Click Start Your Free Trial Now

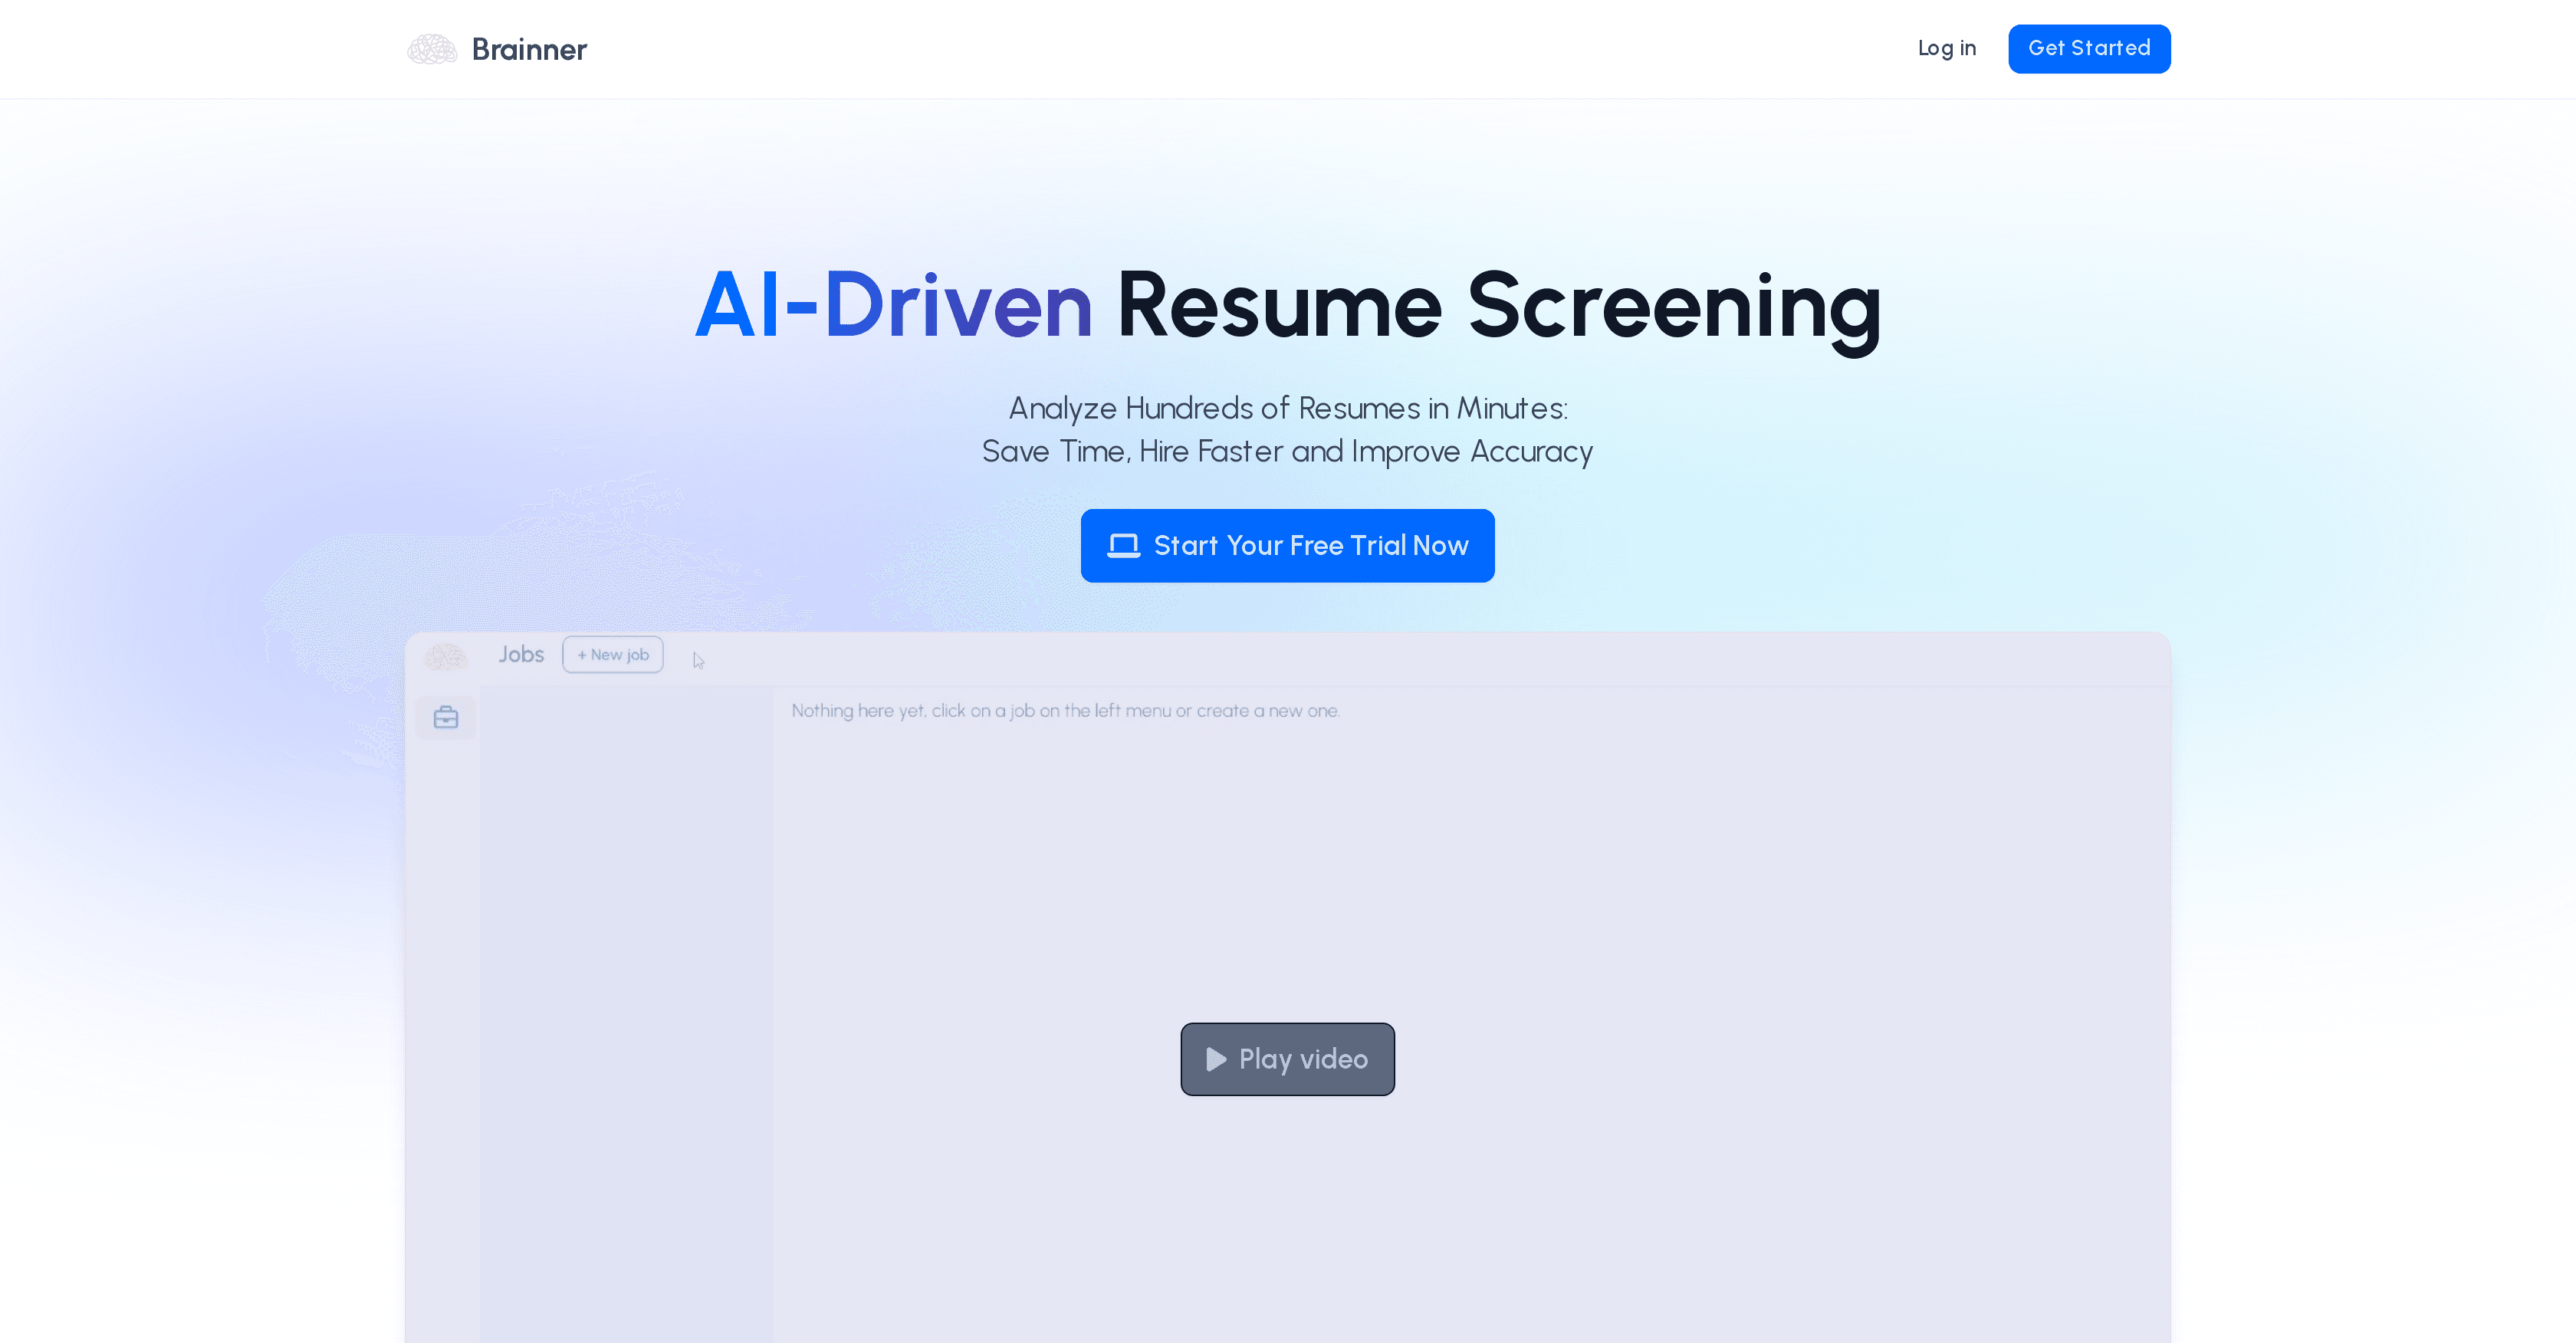(x=1310, y=546)
